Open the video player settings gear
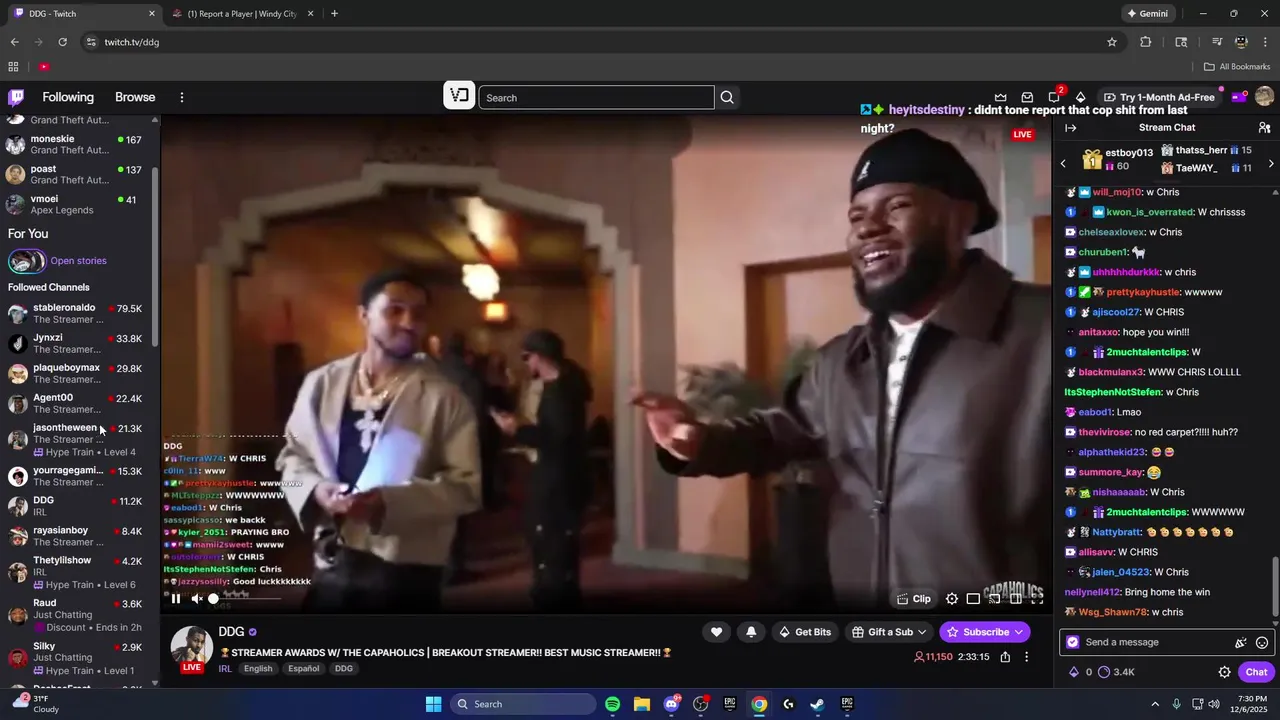 [x=952, y=599]
